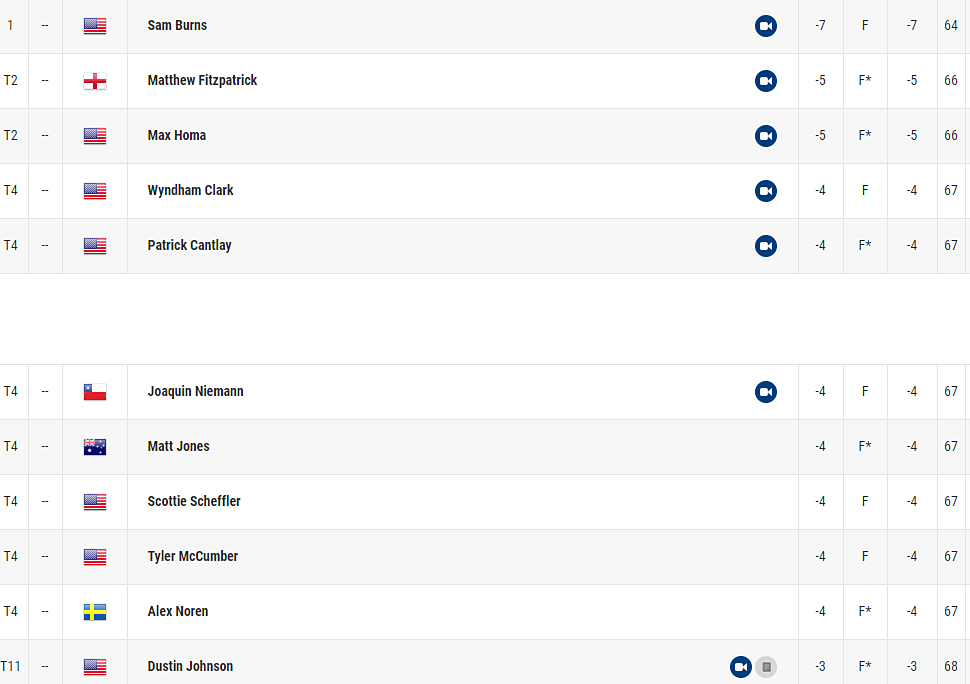Click the England flag beside Matthew Fitzpatrick
This screenshot has height=684, width=970.
(x=95, y=81)
